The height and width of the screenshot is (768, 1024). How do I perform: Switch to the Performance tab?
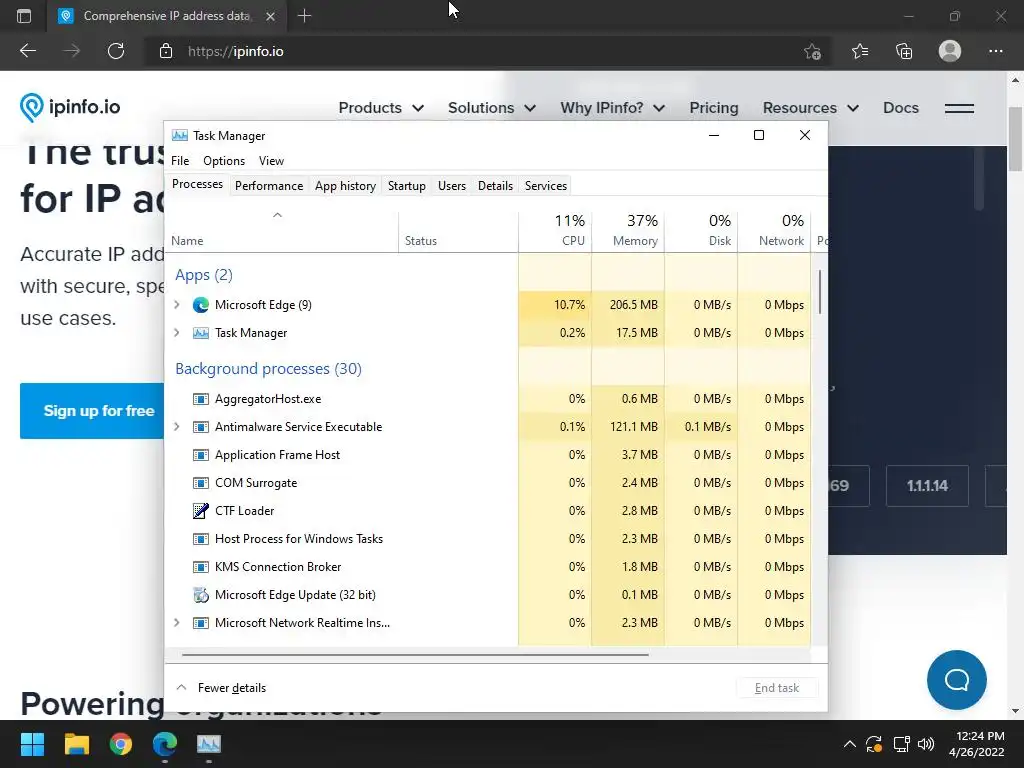pyautogui.click(x=269, y=186)
